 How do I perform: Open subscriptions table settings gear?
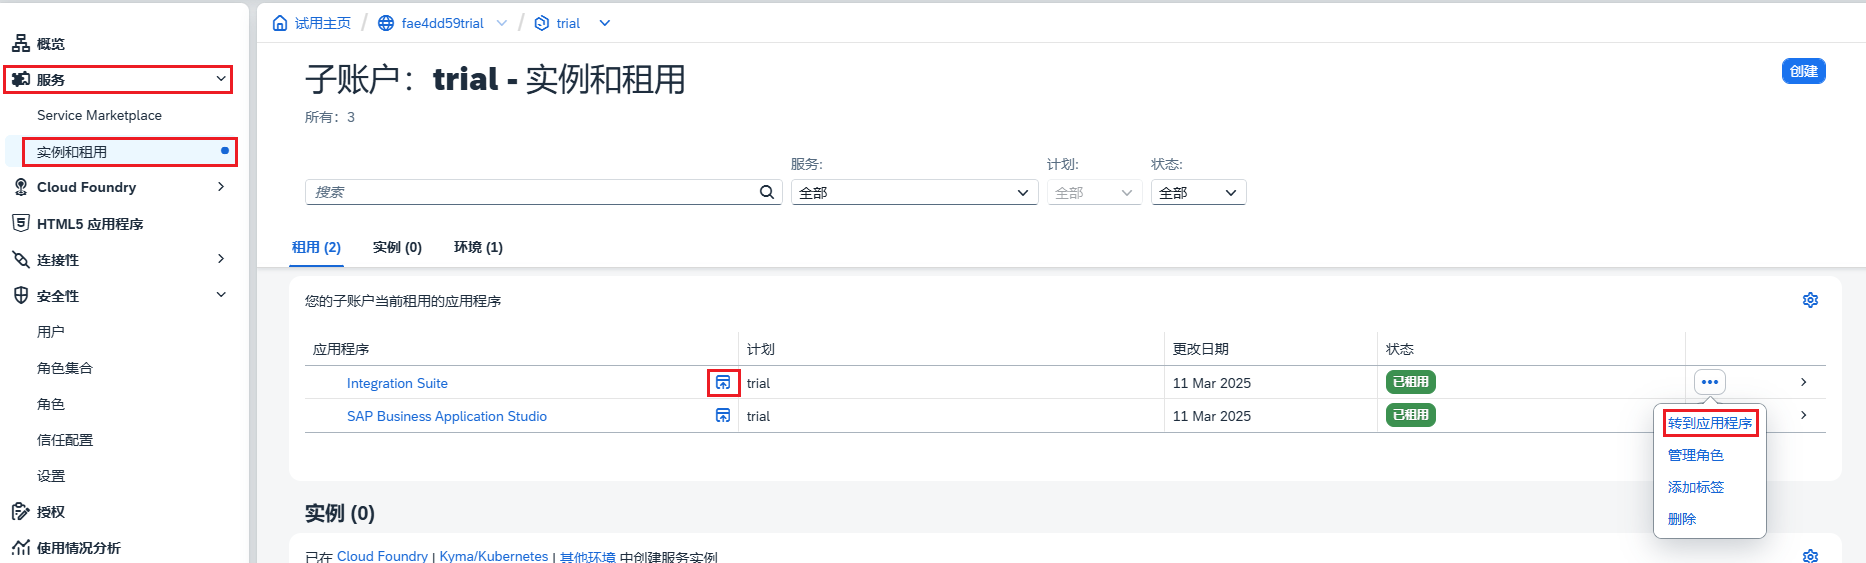click(1810, 300)
